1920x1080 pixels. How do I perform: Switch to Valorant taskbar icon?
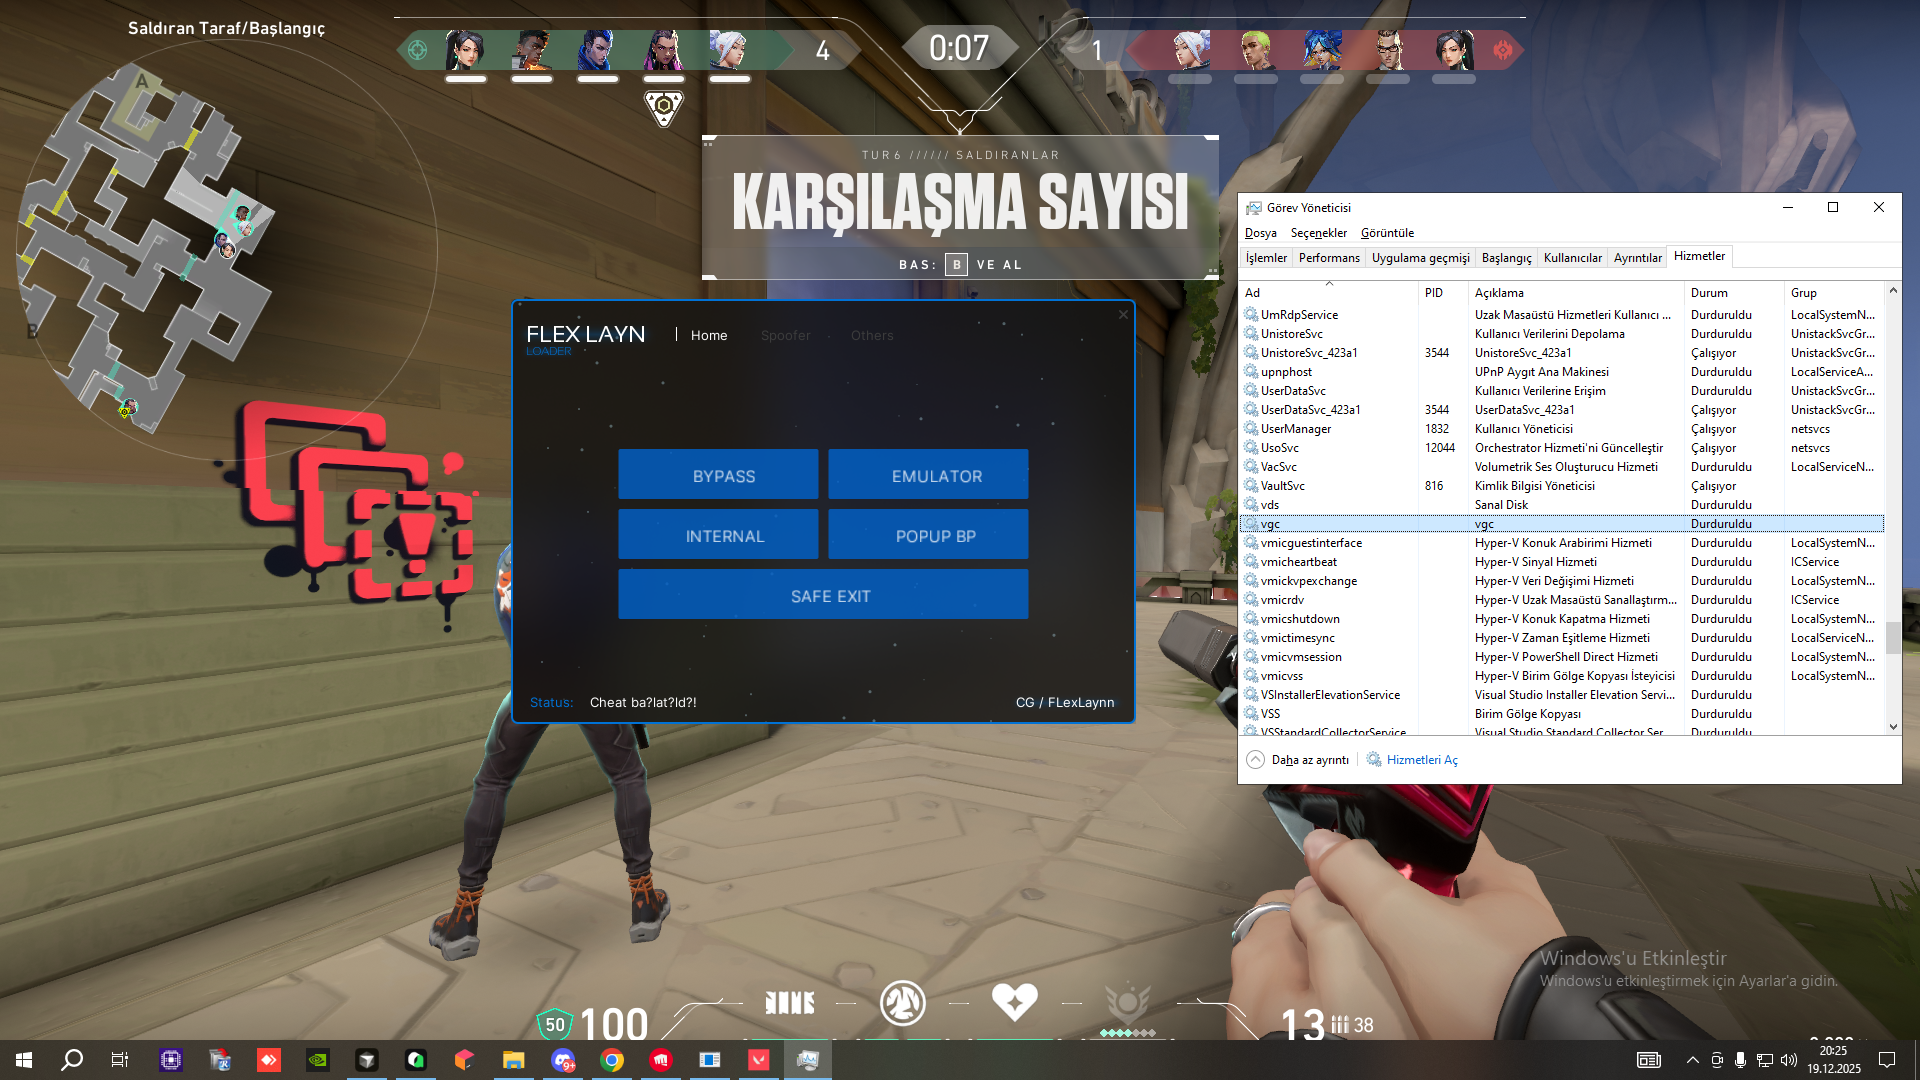click(759, 1060)
